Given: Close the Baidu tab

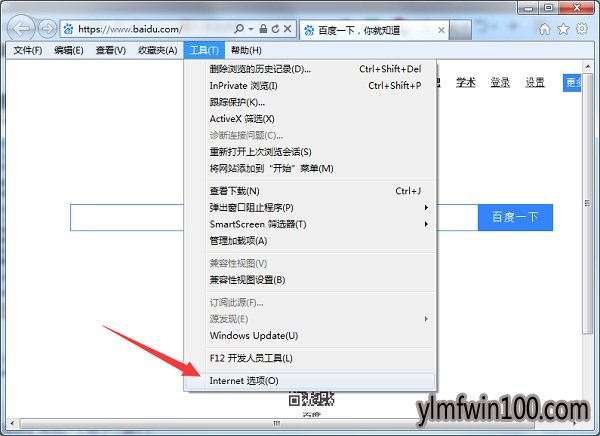Looking at the screenshot, I should point(441,30).
